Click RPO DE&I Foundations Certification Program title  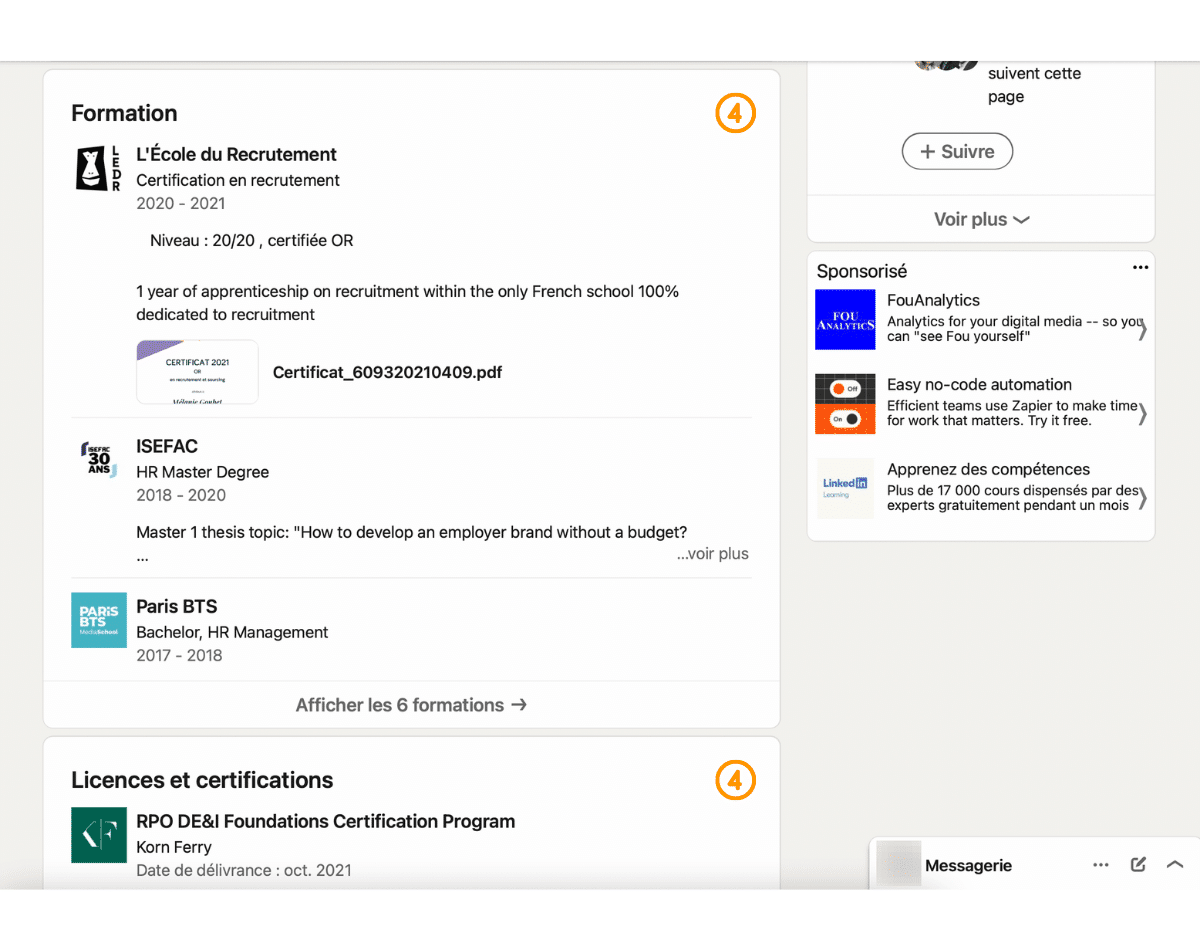pos(325,821)
